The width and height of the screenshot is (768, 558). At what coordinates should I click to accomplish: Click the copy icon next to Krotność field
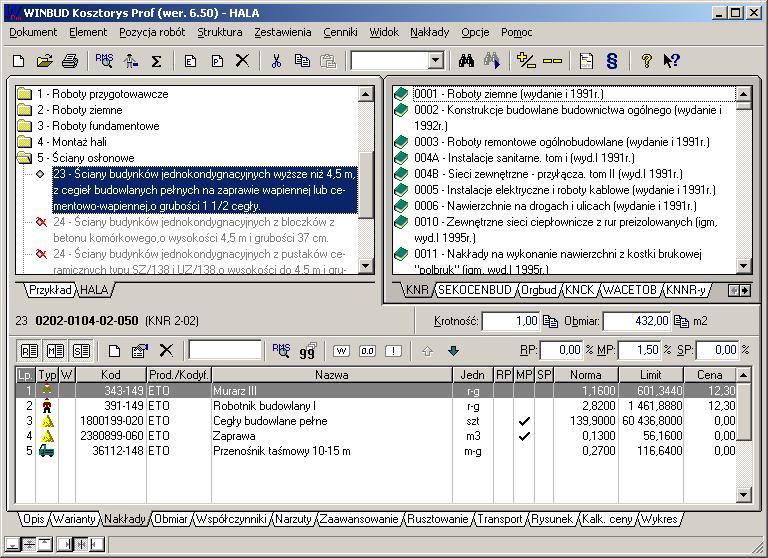[551, 321]
